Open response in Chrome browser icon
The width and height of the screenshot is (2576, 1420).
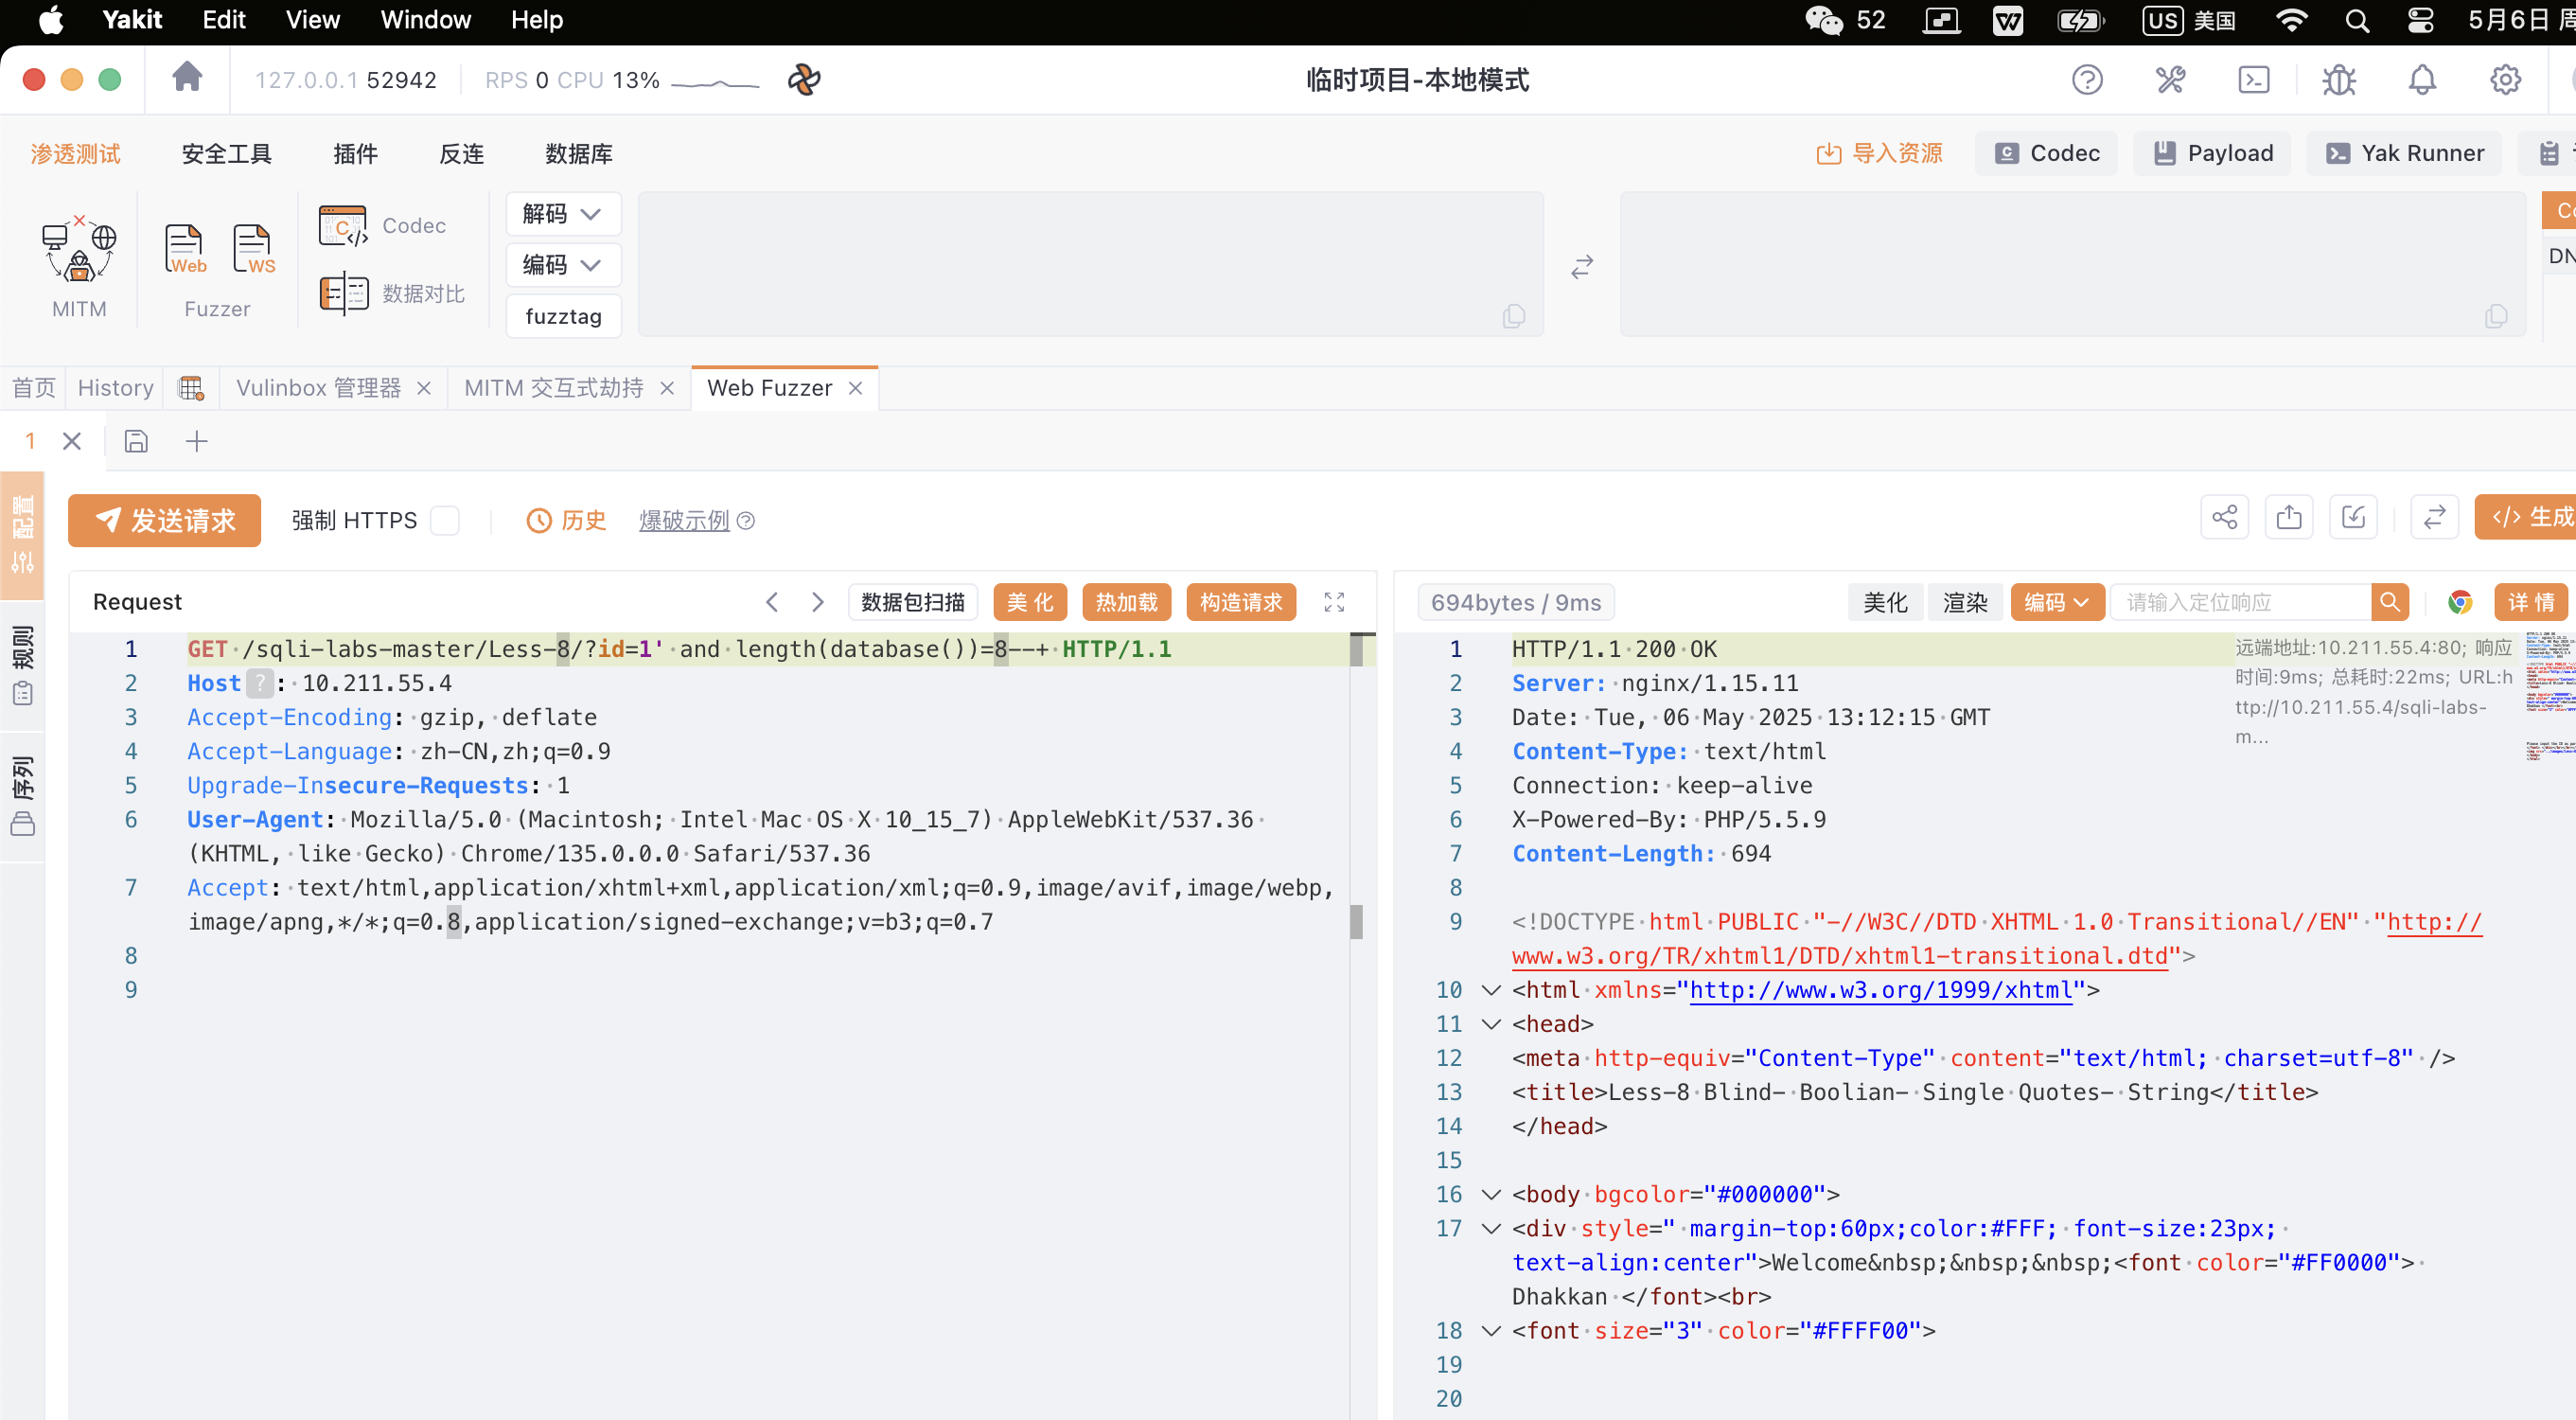(x=2460, y=602)
